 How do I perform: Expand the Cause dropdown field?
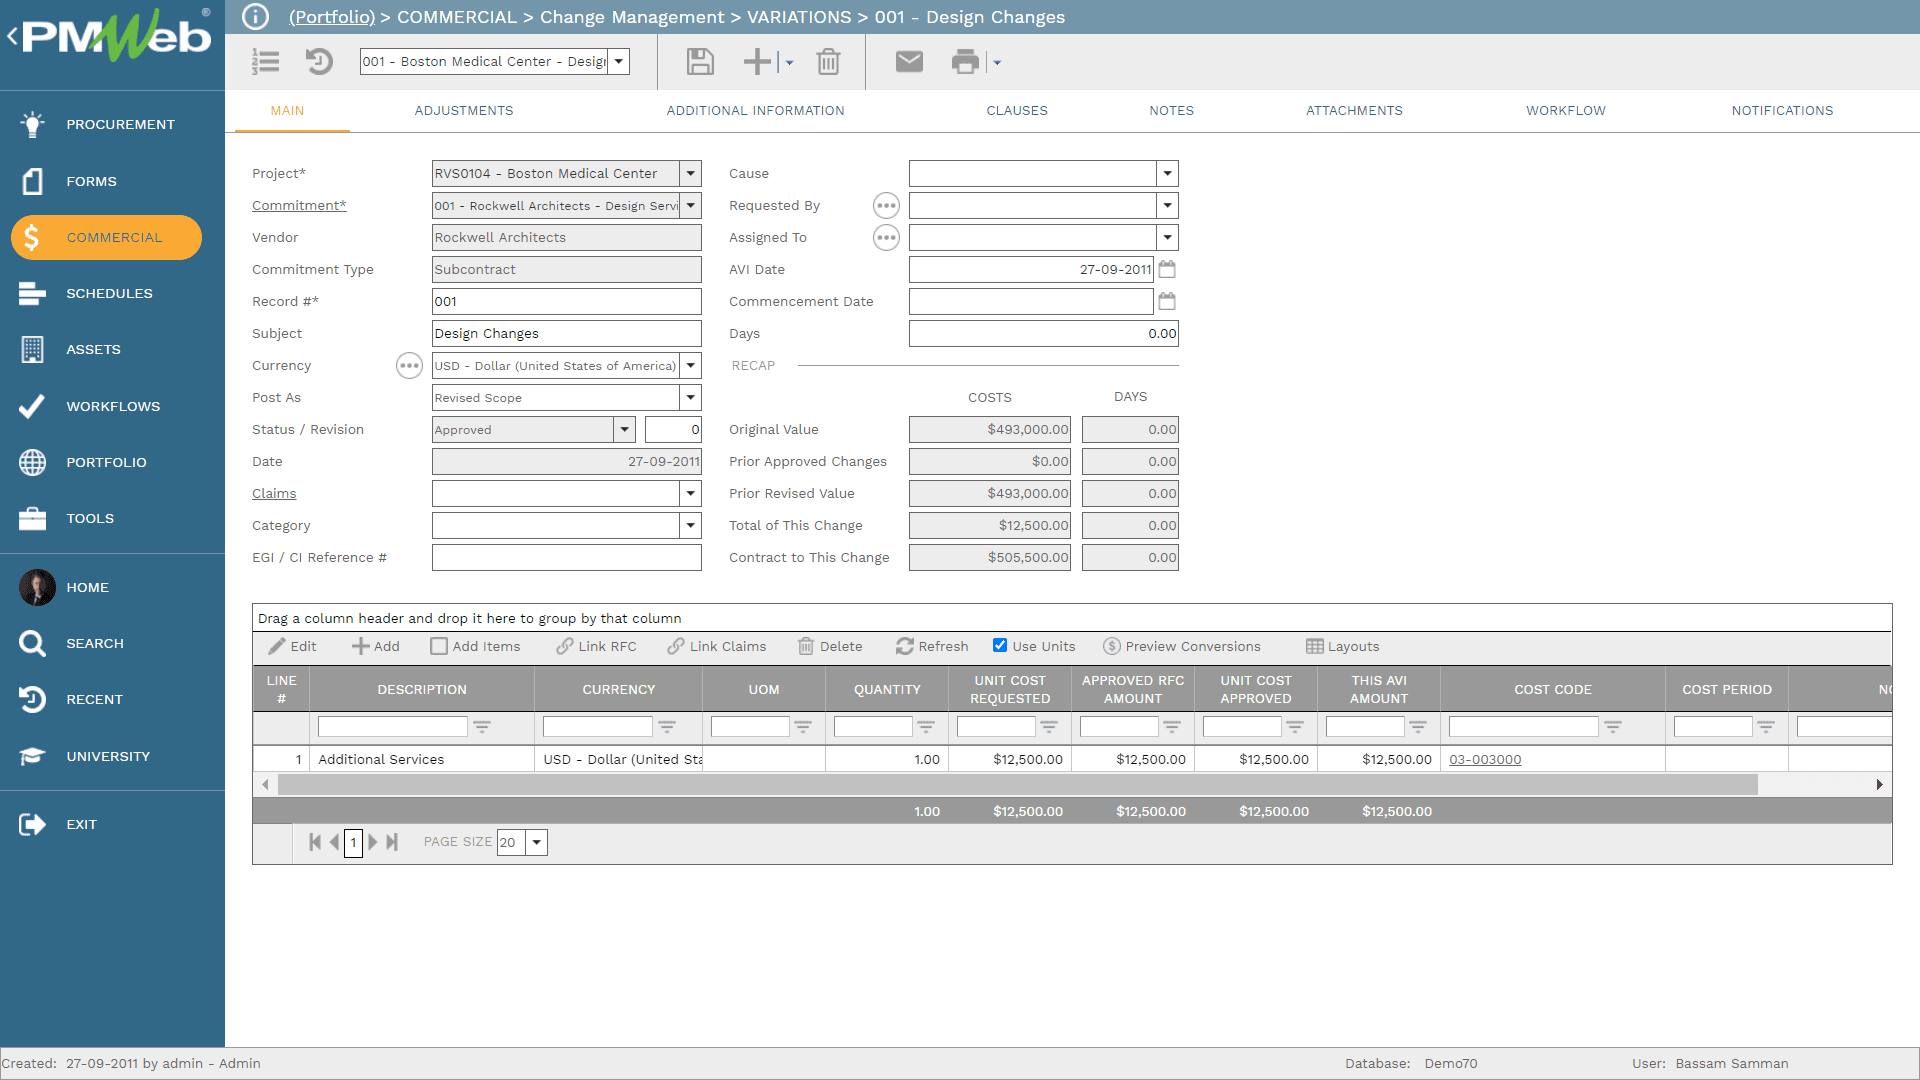click(x=1166, y=173)
